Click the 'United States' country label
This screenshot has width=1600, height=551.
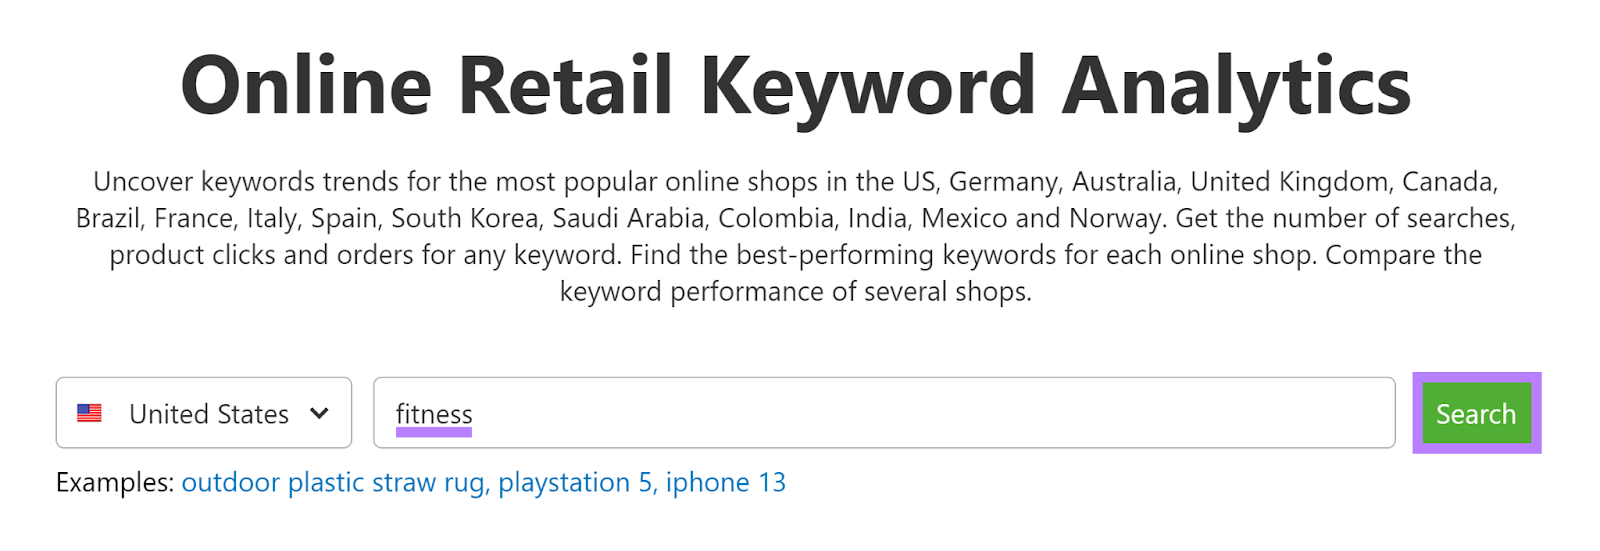(x=209, y=414)
